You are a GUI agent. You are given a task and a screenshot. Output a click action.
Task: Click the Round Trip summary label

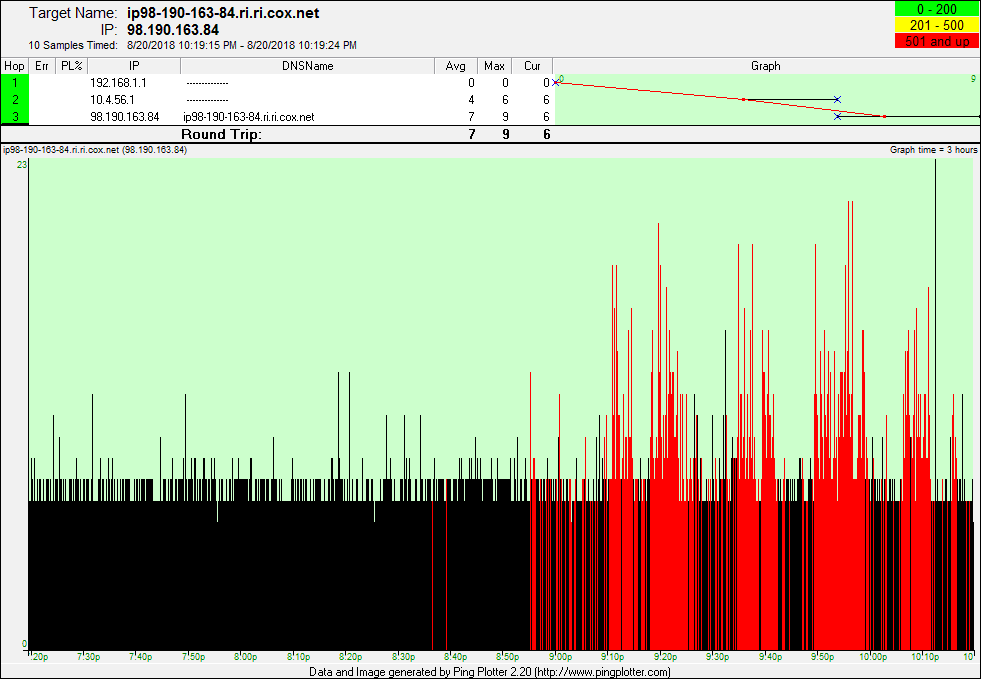point(221,134)
